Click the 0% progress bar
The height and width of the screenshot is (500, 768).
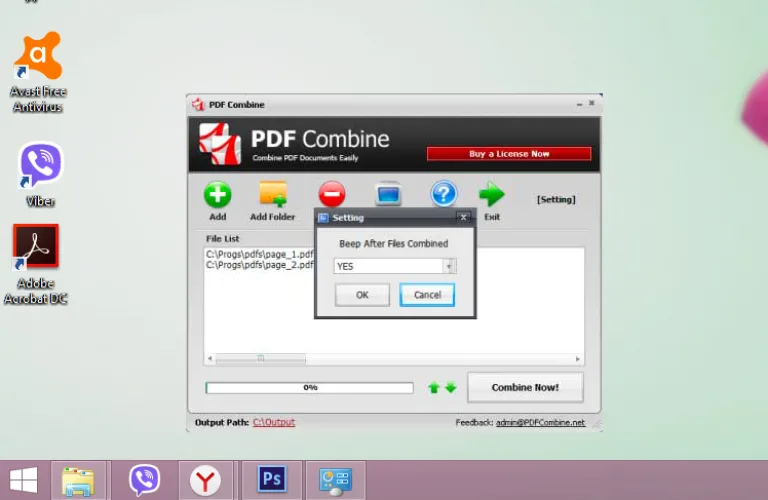pos(310,387)
